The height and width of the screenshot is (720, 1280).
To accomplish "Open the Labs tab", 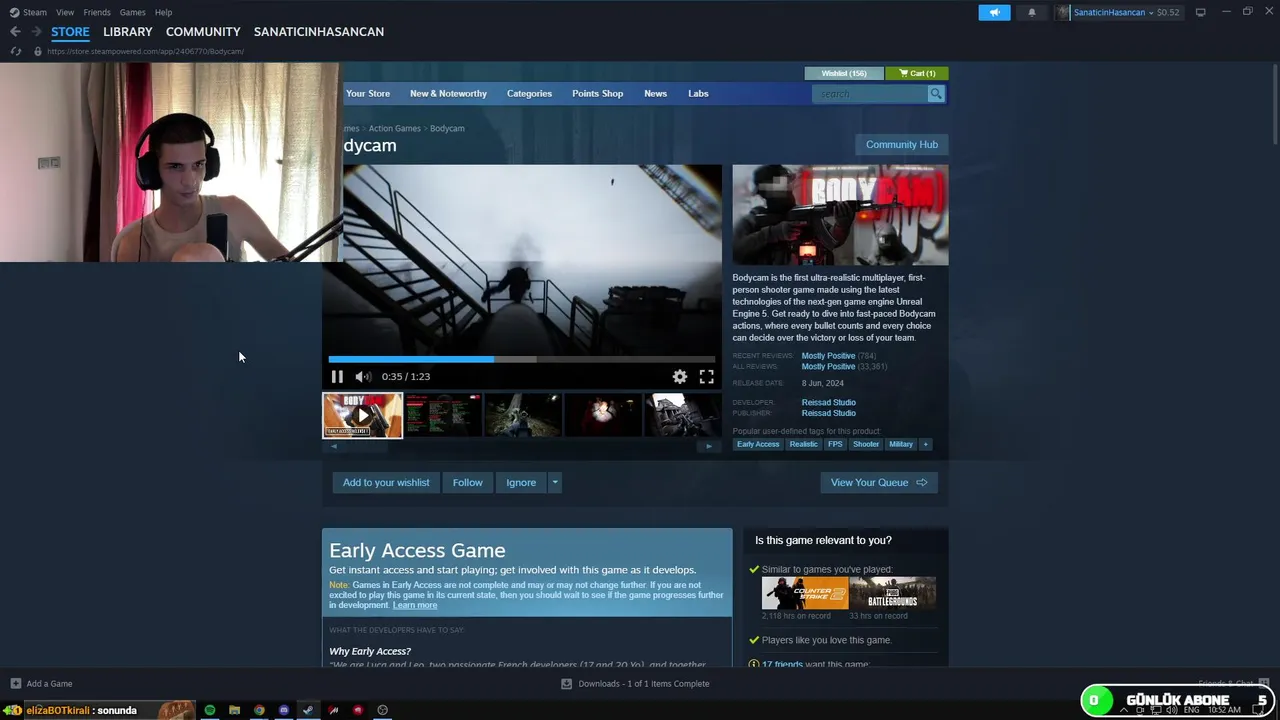I will coord(698,94).
